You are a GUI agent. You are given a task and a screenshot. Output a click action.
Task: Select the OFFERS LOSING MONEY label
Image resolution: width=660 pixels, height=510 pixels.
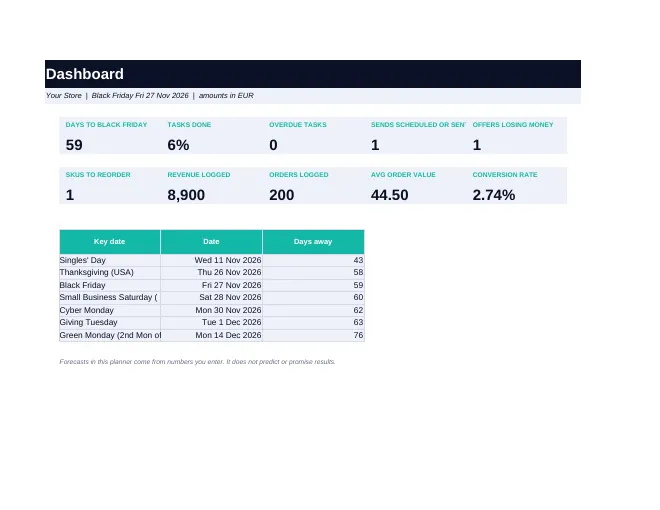click(513, 125)
